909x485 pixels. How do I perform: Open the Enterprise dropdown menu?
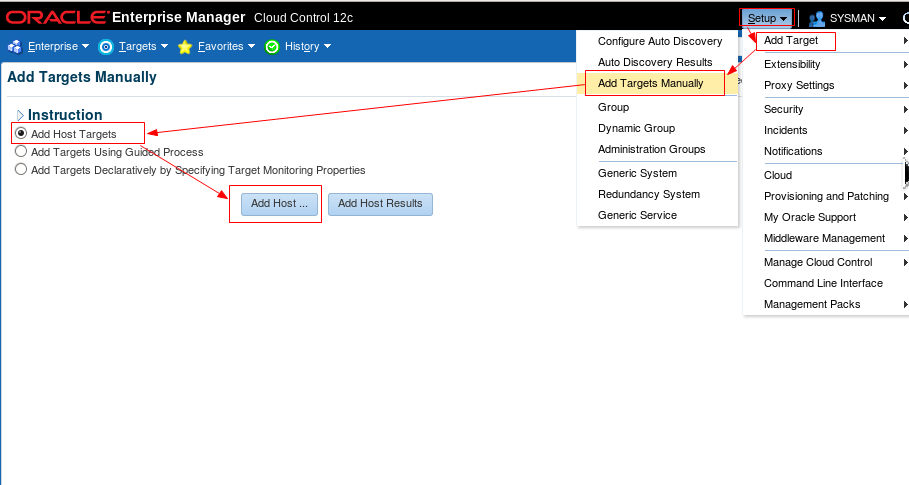(58, 46)
